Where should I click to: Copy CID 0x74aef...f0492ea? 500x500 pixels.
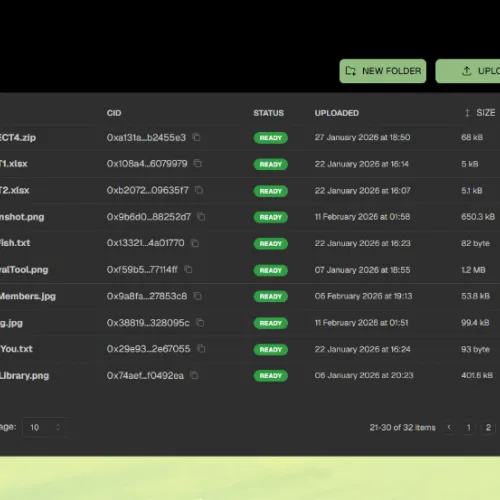(x=194, y=375)
